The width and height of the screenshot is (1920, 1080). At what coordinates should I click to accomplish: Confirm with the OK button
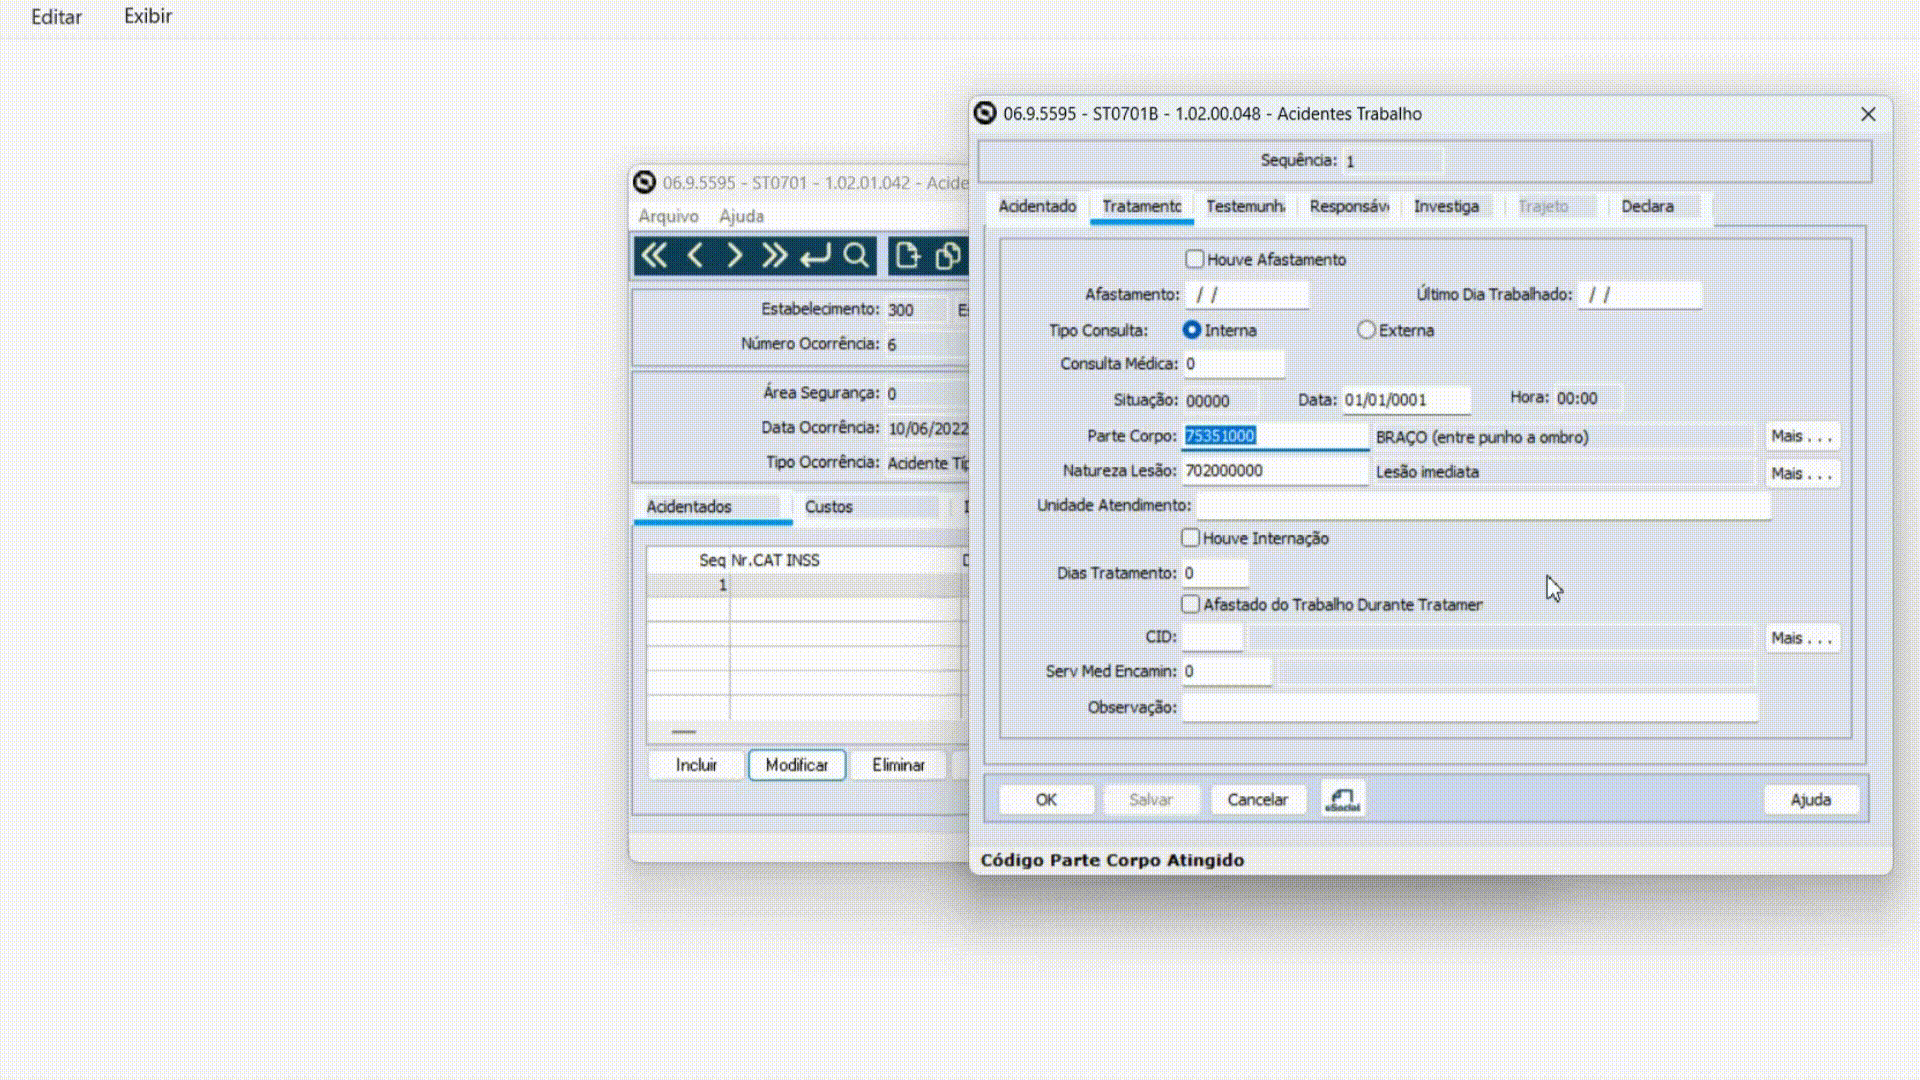[x=1046, y=800]
